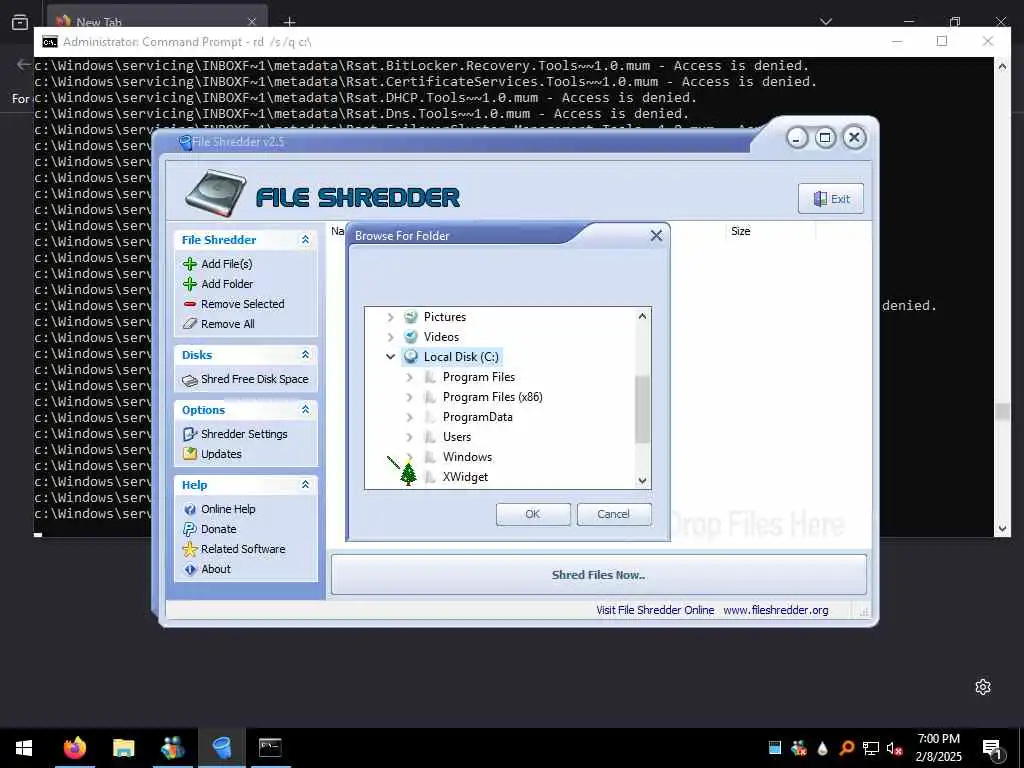Viewport: 1024px width, 768px height.
Task: Open File Explorer from the taskbar
Action: [x=123, y=748]
